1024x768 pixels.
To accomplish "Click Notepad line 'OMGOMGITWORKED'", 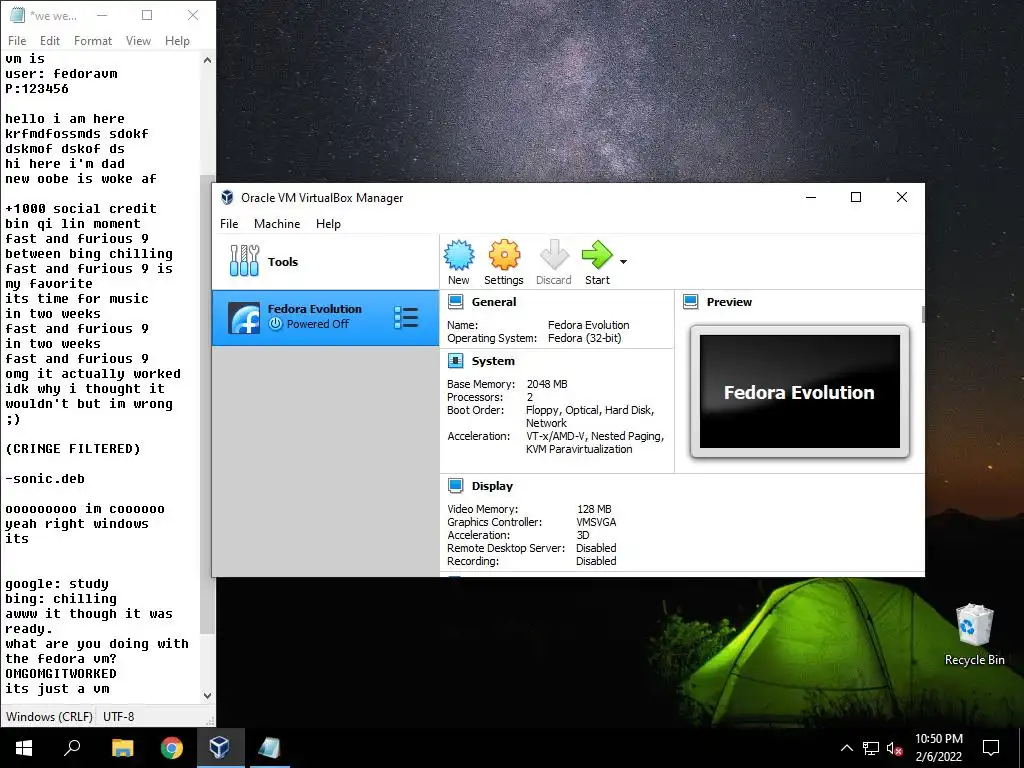I will pyautogui.click(x=61, y=673).
